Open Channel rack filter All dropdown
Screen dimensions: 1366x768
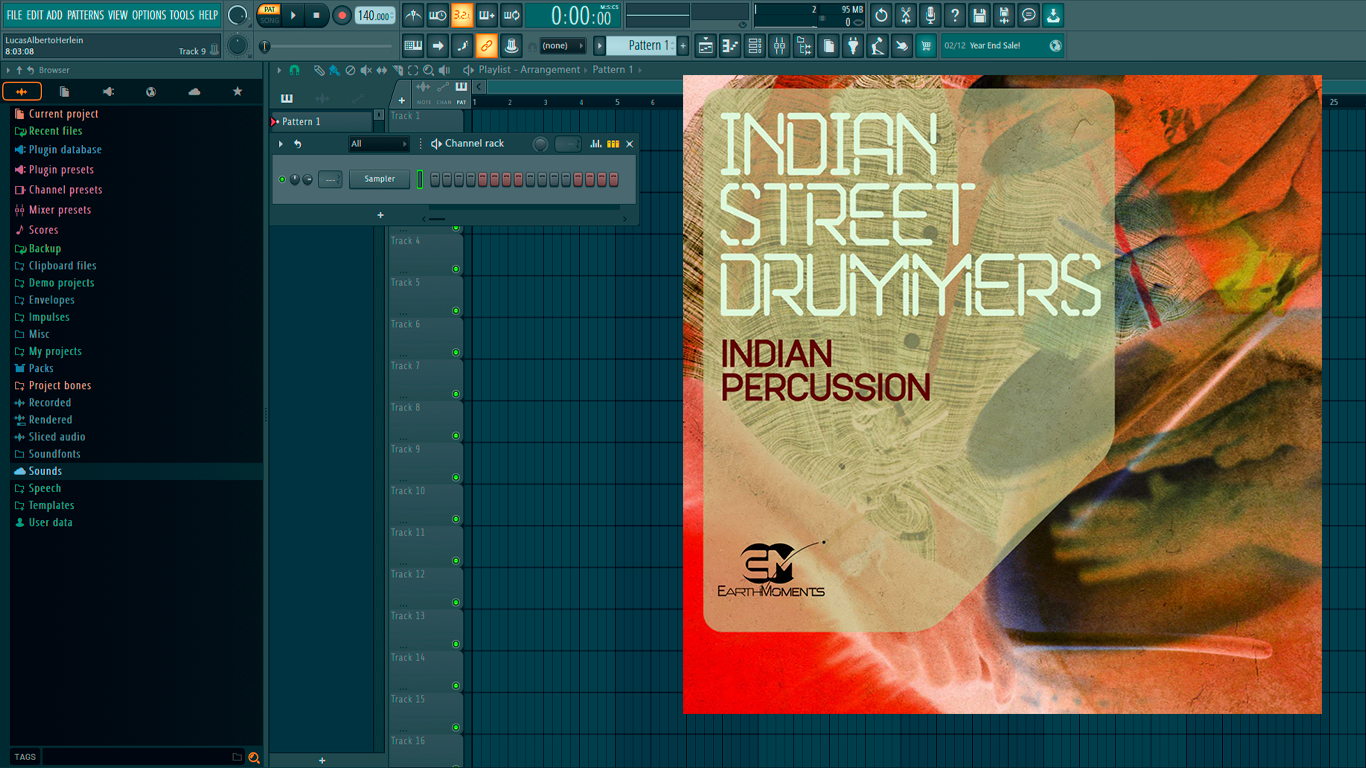(379, 144)
